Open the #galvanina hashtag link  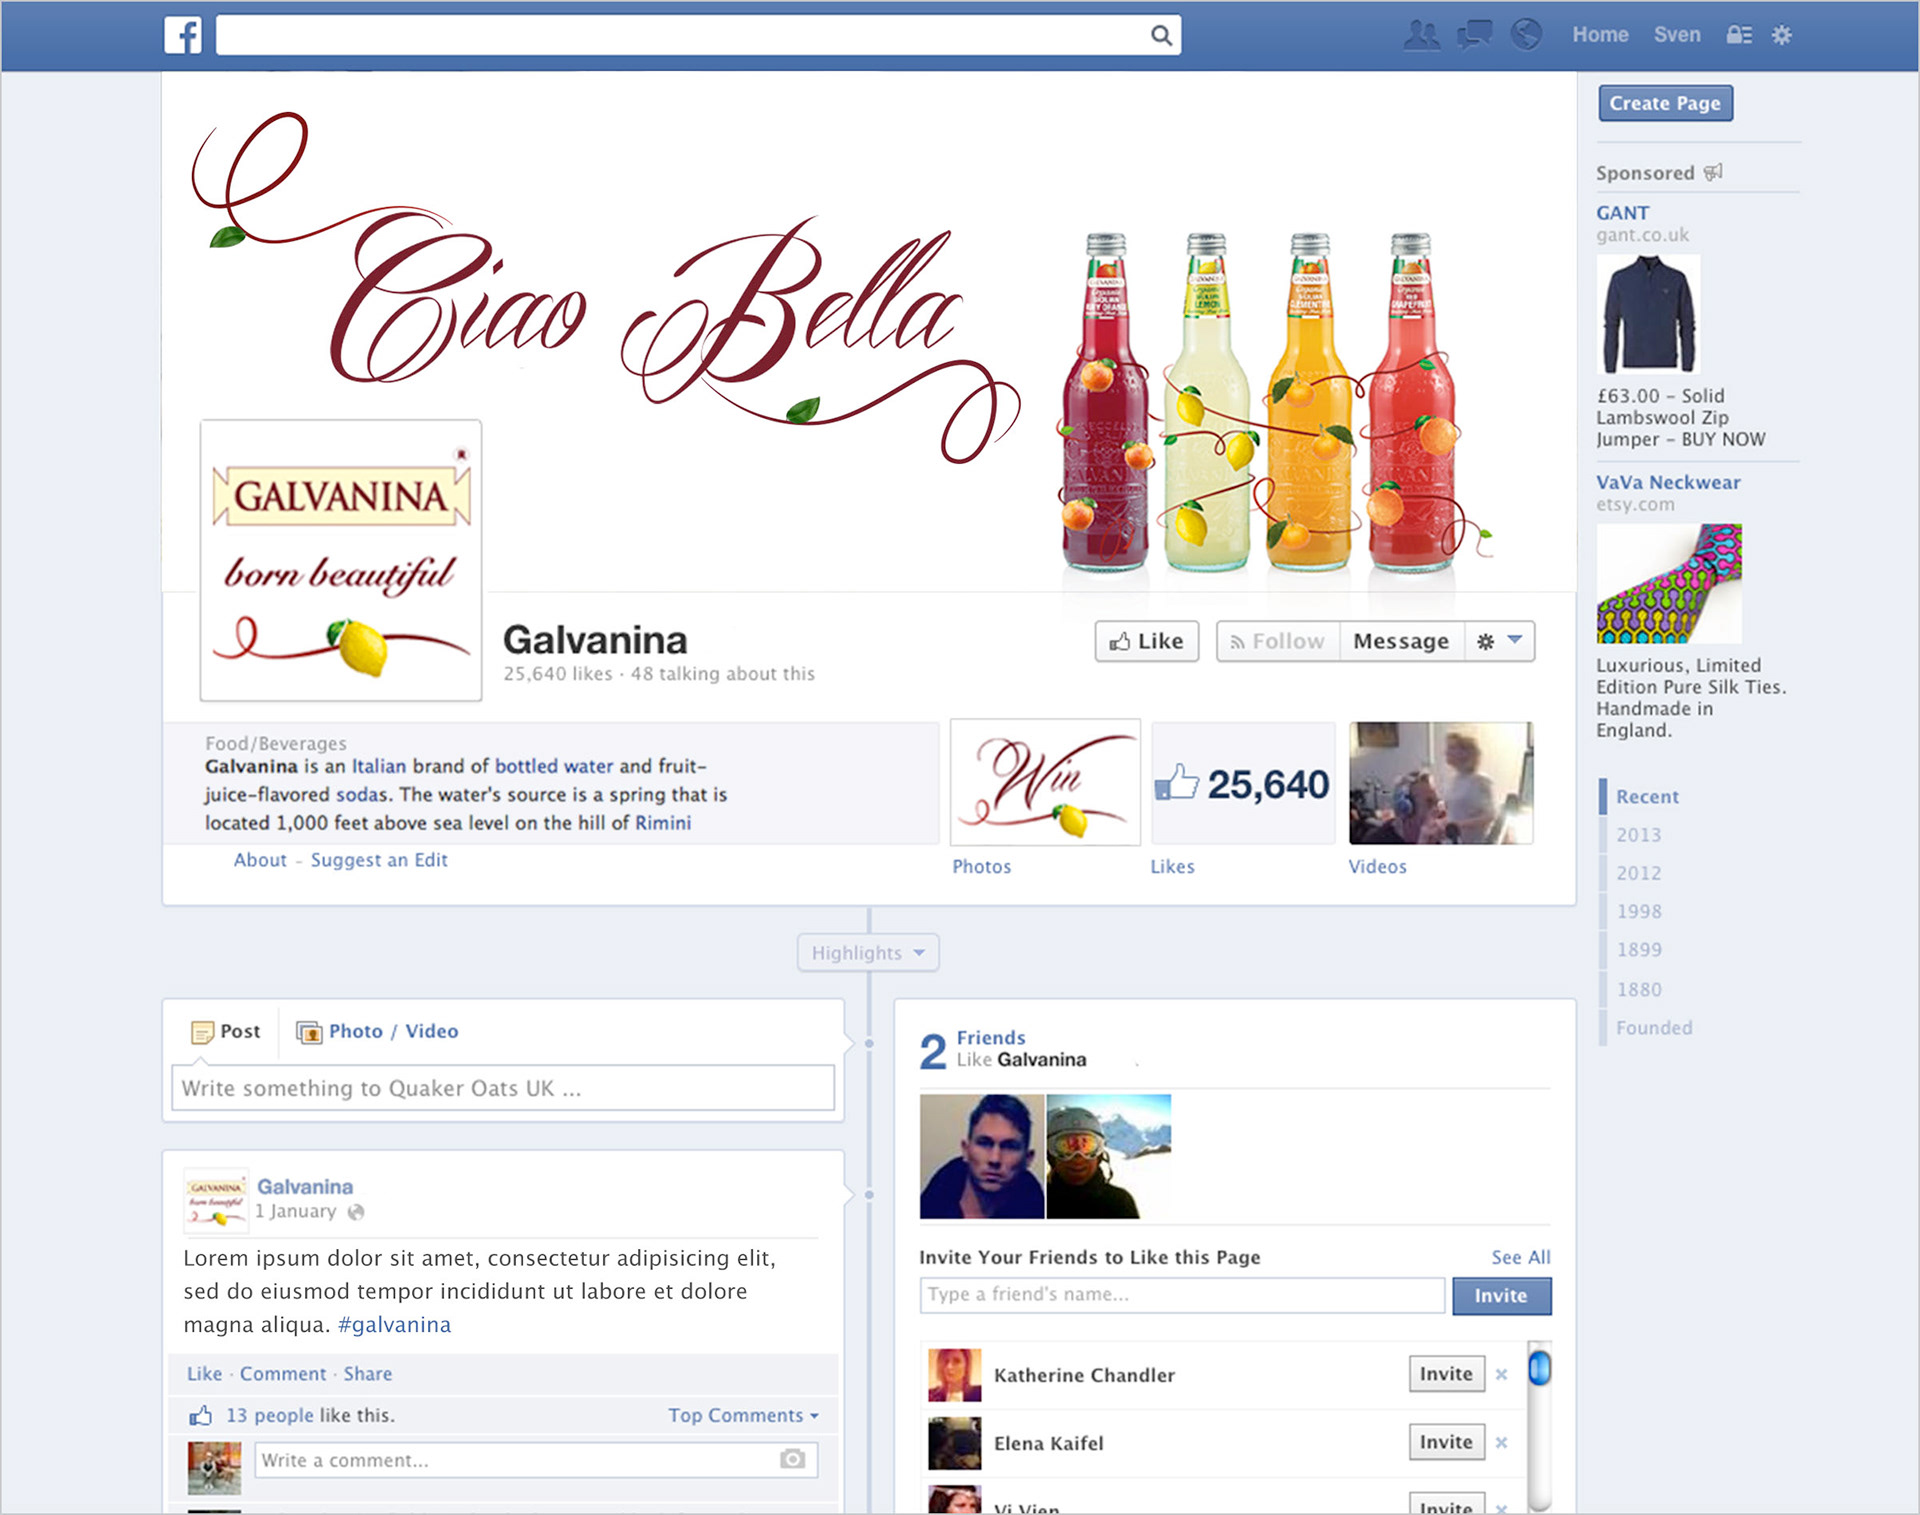click(394, 1325)
